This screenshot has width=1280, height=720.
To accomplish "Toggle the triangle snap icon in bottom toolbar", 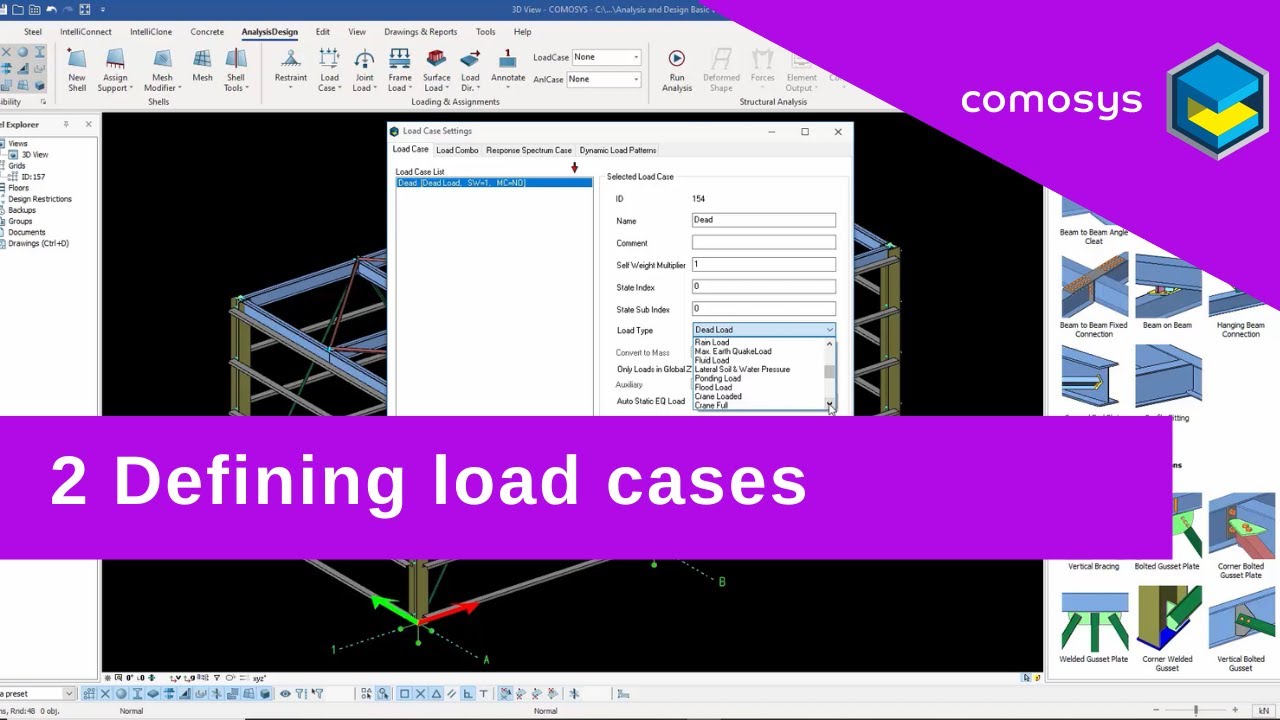I will [436, 693].
